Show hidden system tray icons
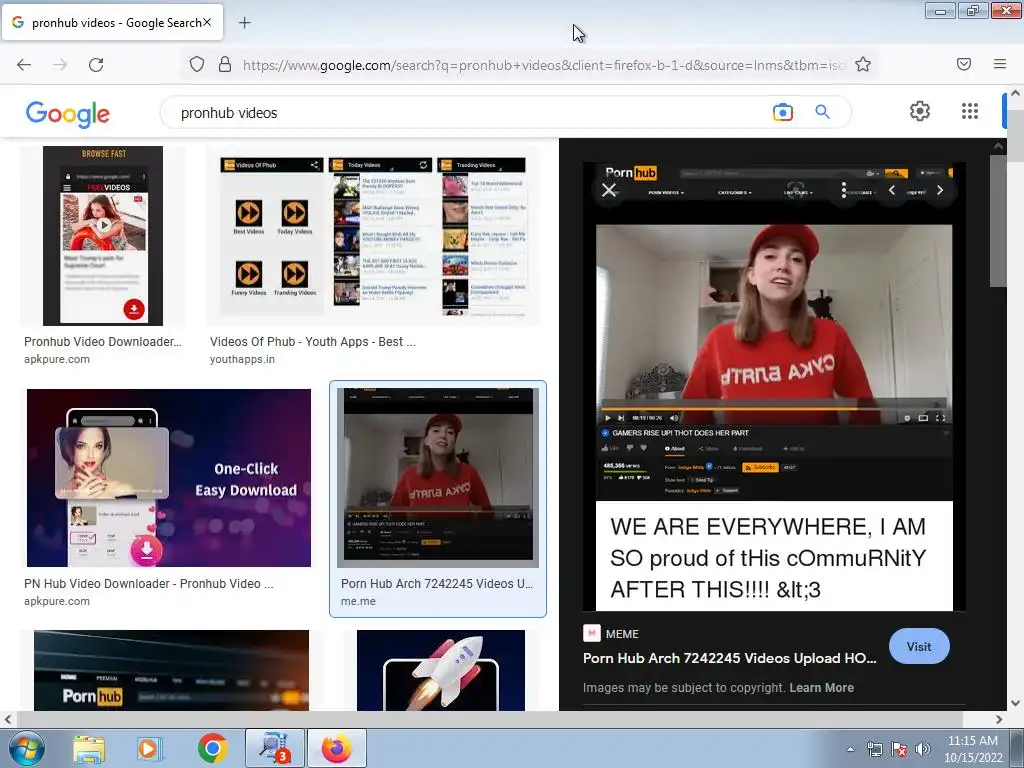 coord(850,749)
